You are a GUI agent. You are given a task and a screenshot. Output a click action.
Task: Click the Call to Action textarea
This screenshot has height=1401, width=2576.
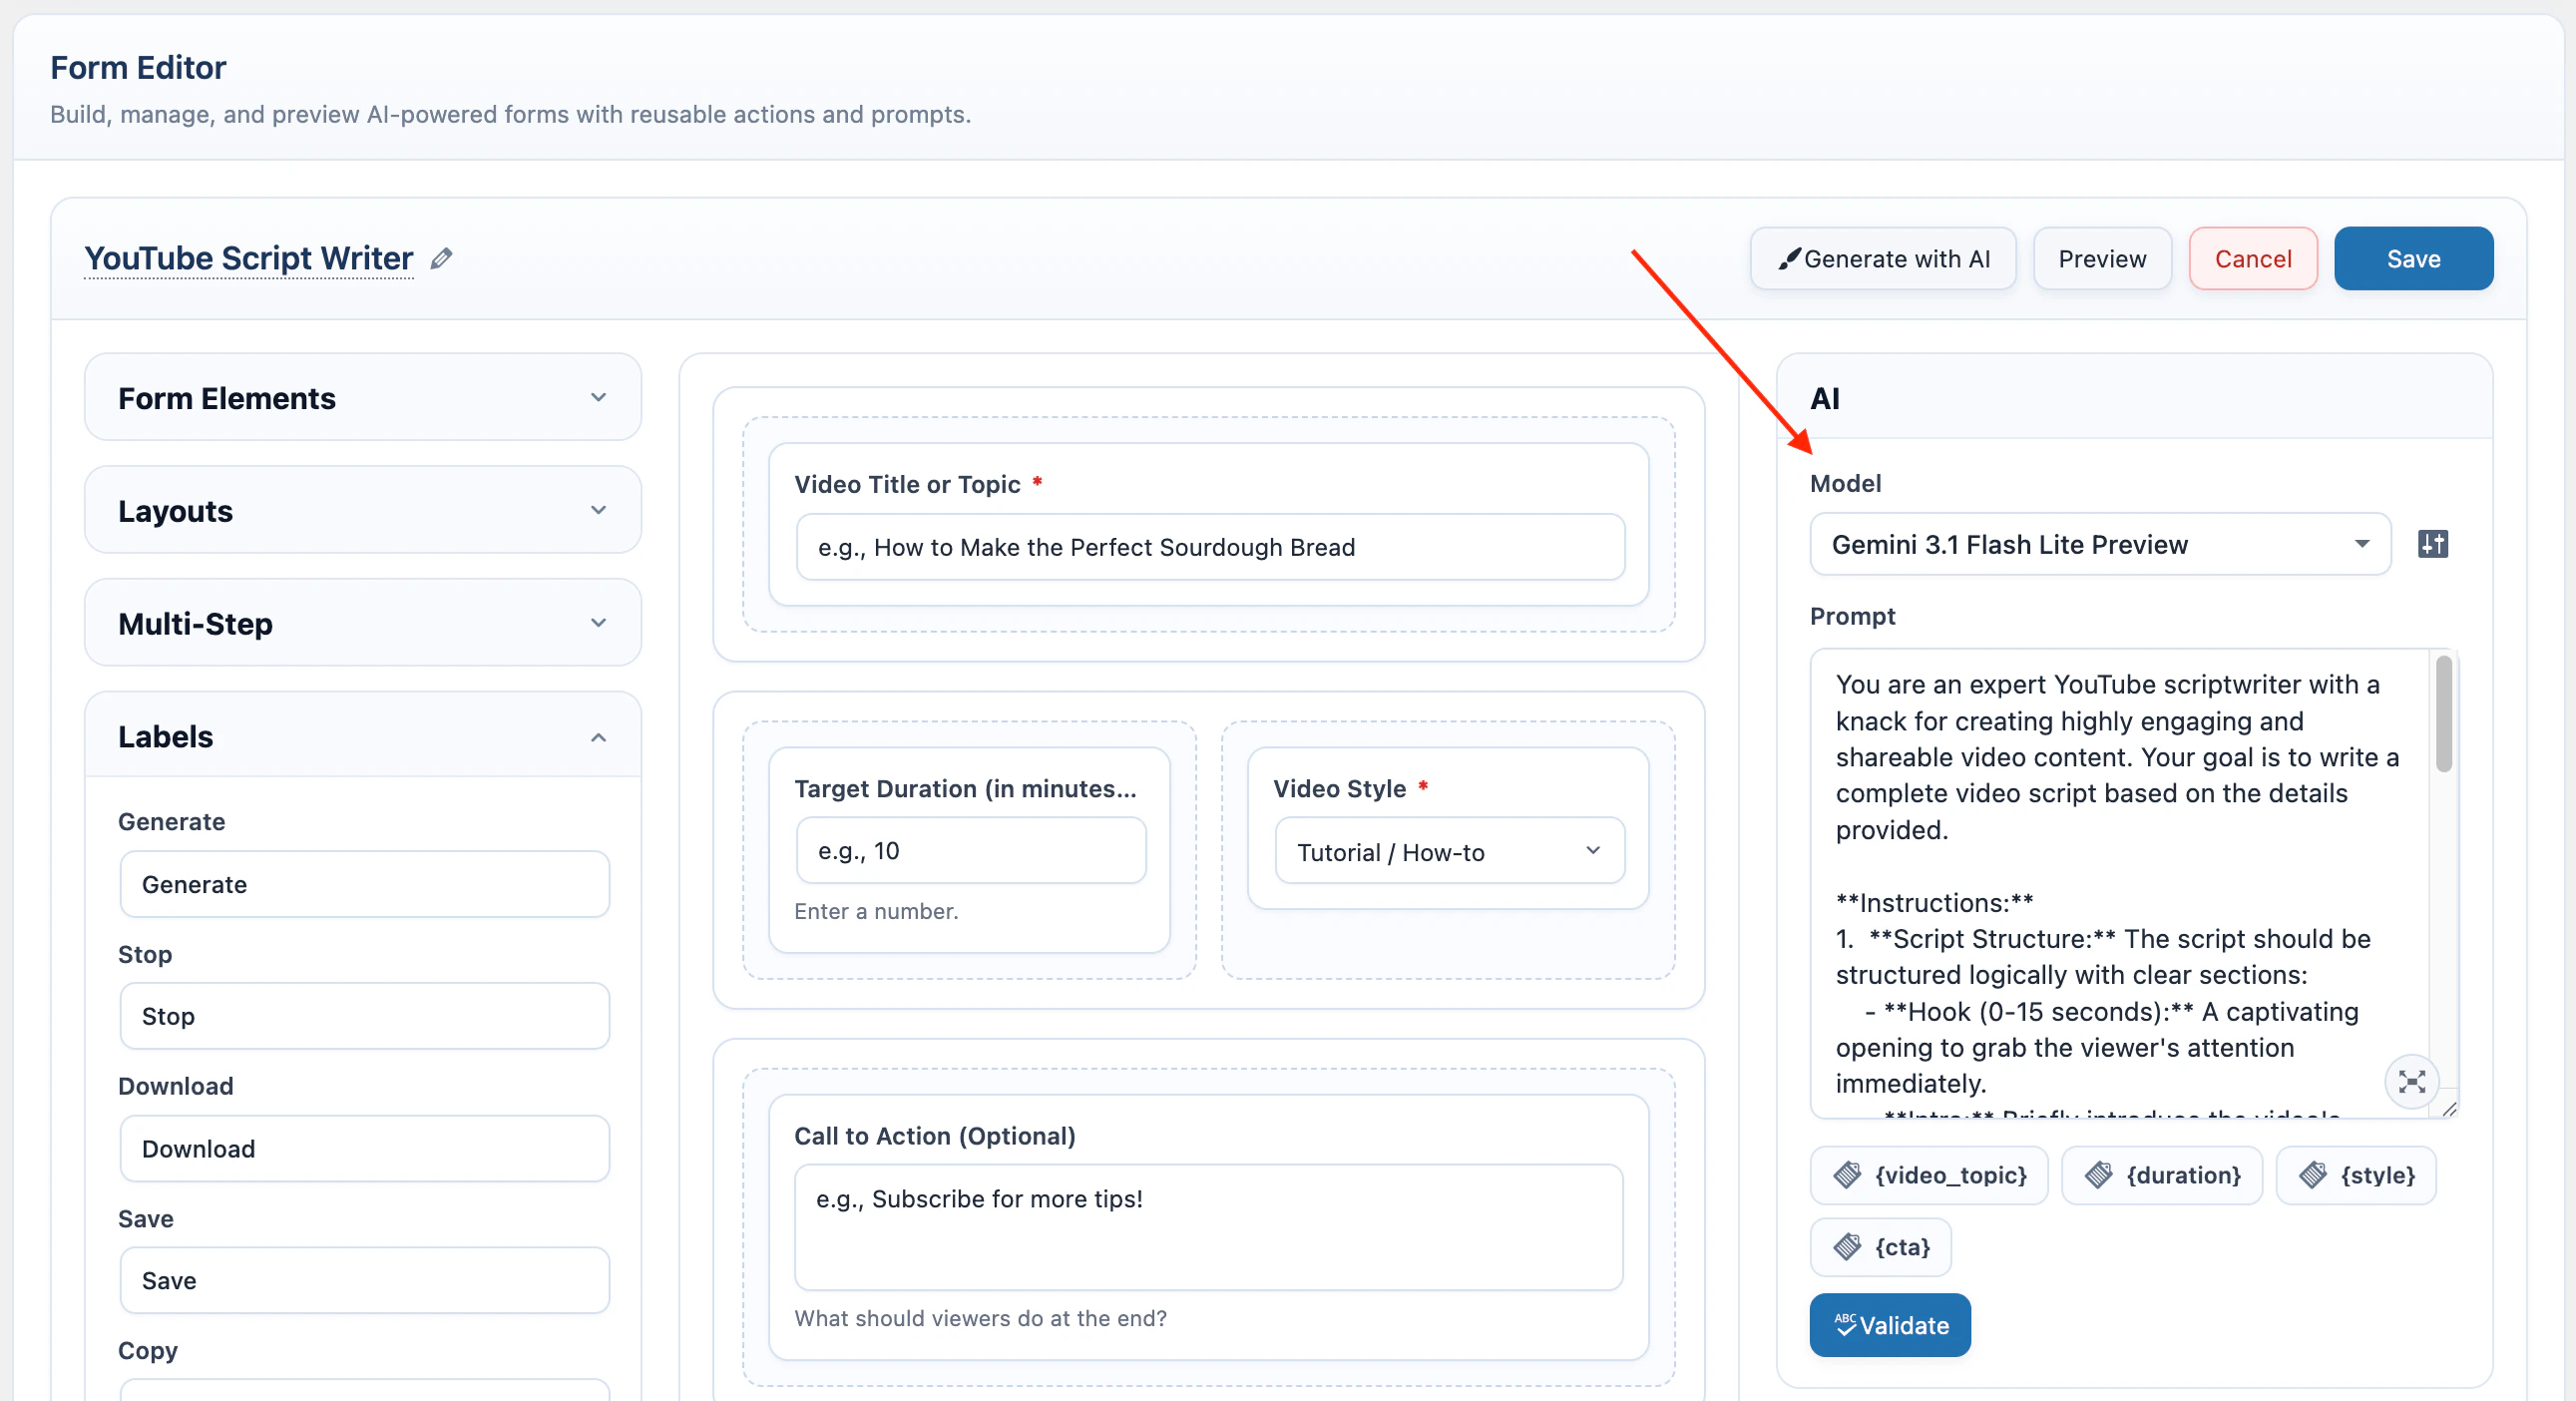pyautogui.click(x=1208, y=1227)
